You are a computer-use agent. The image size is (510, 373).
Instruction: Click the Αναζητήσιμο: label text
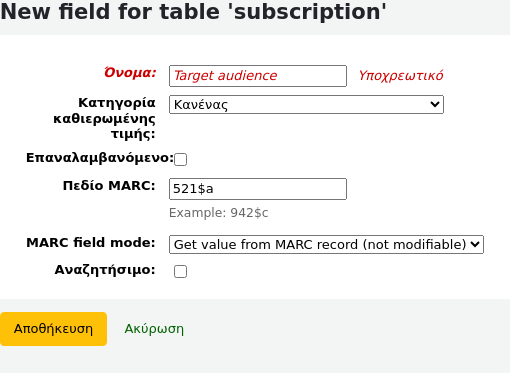[105, 270]
